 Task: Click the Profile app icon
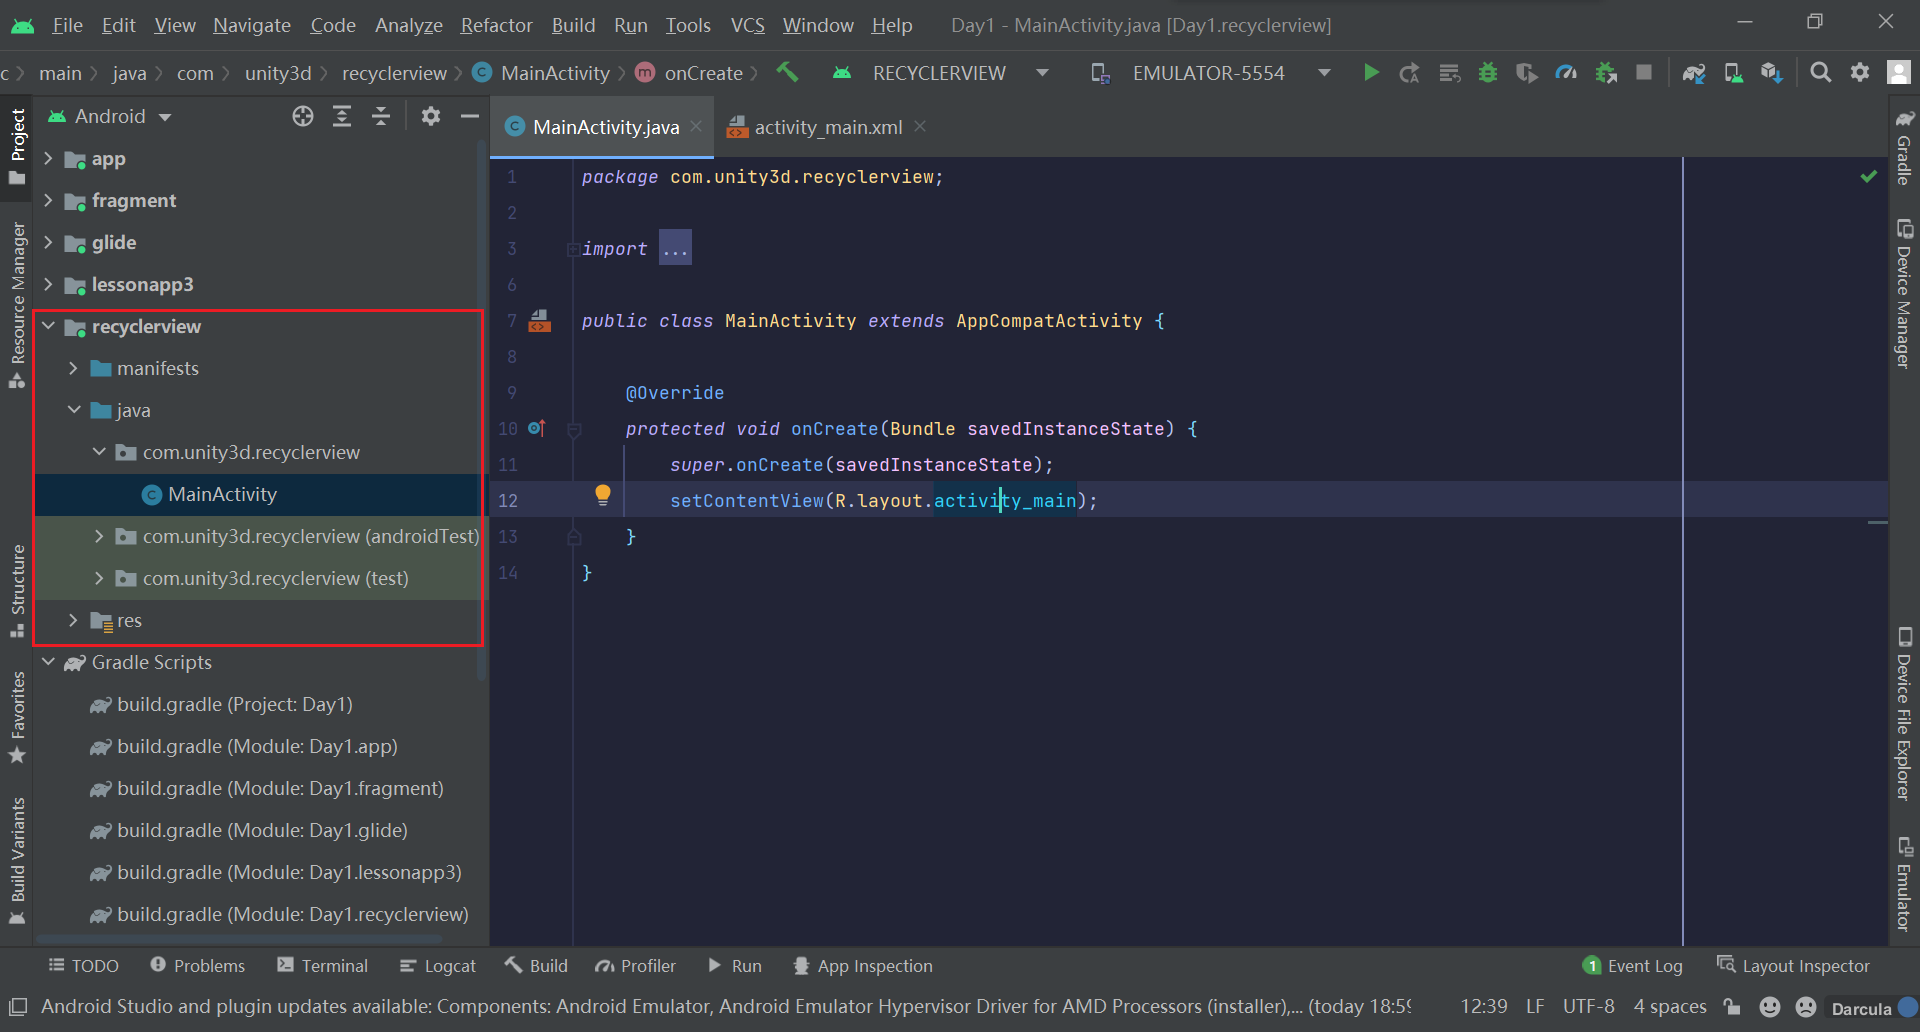tap(1566, 73)
